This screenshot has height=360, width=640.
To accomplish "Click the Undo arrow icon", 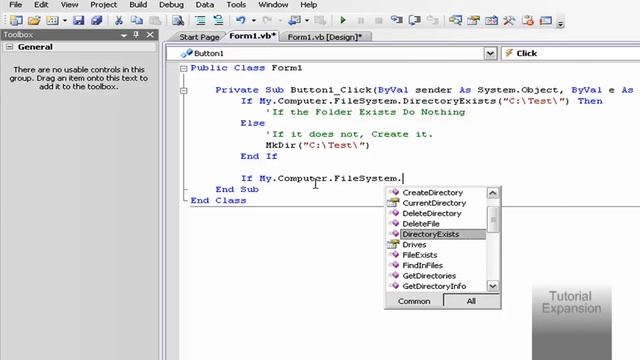I will click(x=241, y=20).
